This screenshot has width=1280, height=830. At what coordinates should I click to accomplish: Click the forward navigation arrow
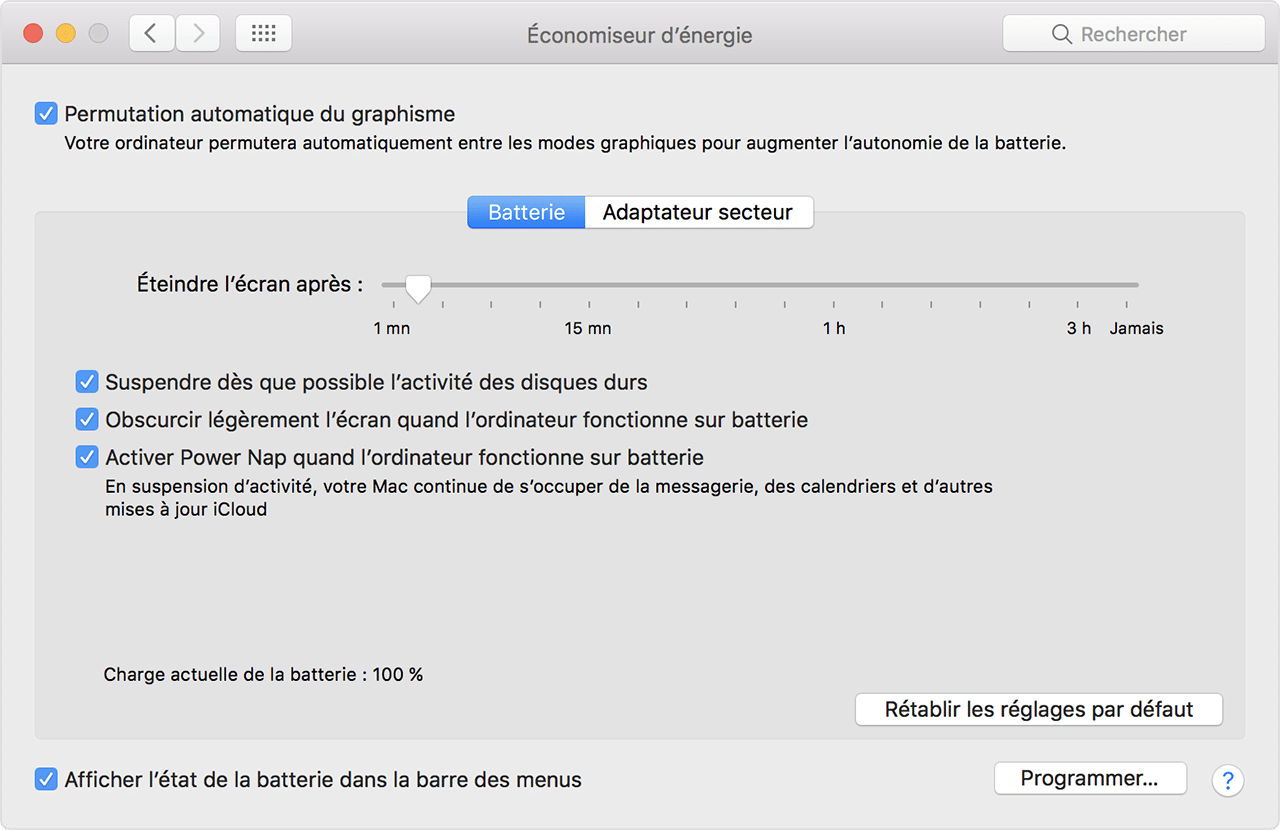pyautogui.click(x=199, y=34)
